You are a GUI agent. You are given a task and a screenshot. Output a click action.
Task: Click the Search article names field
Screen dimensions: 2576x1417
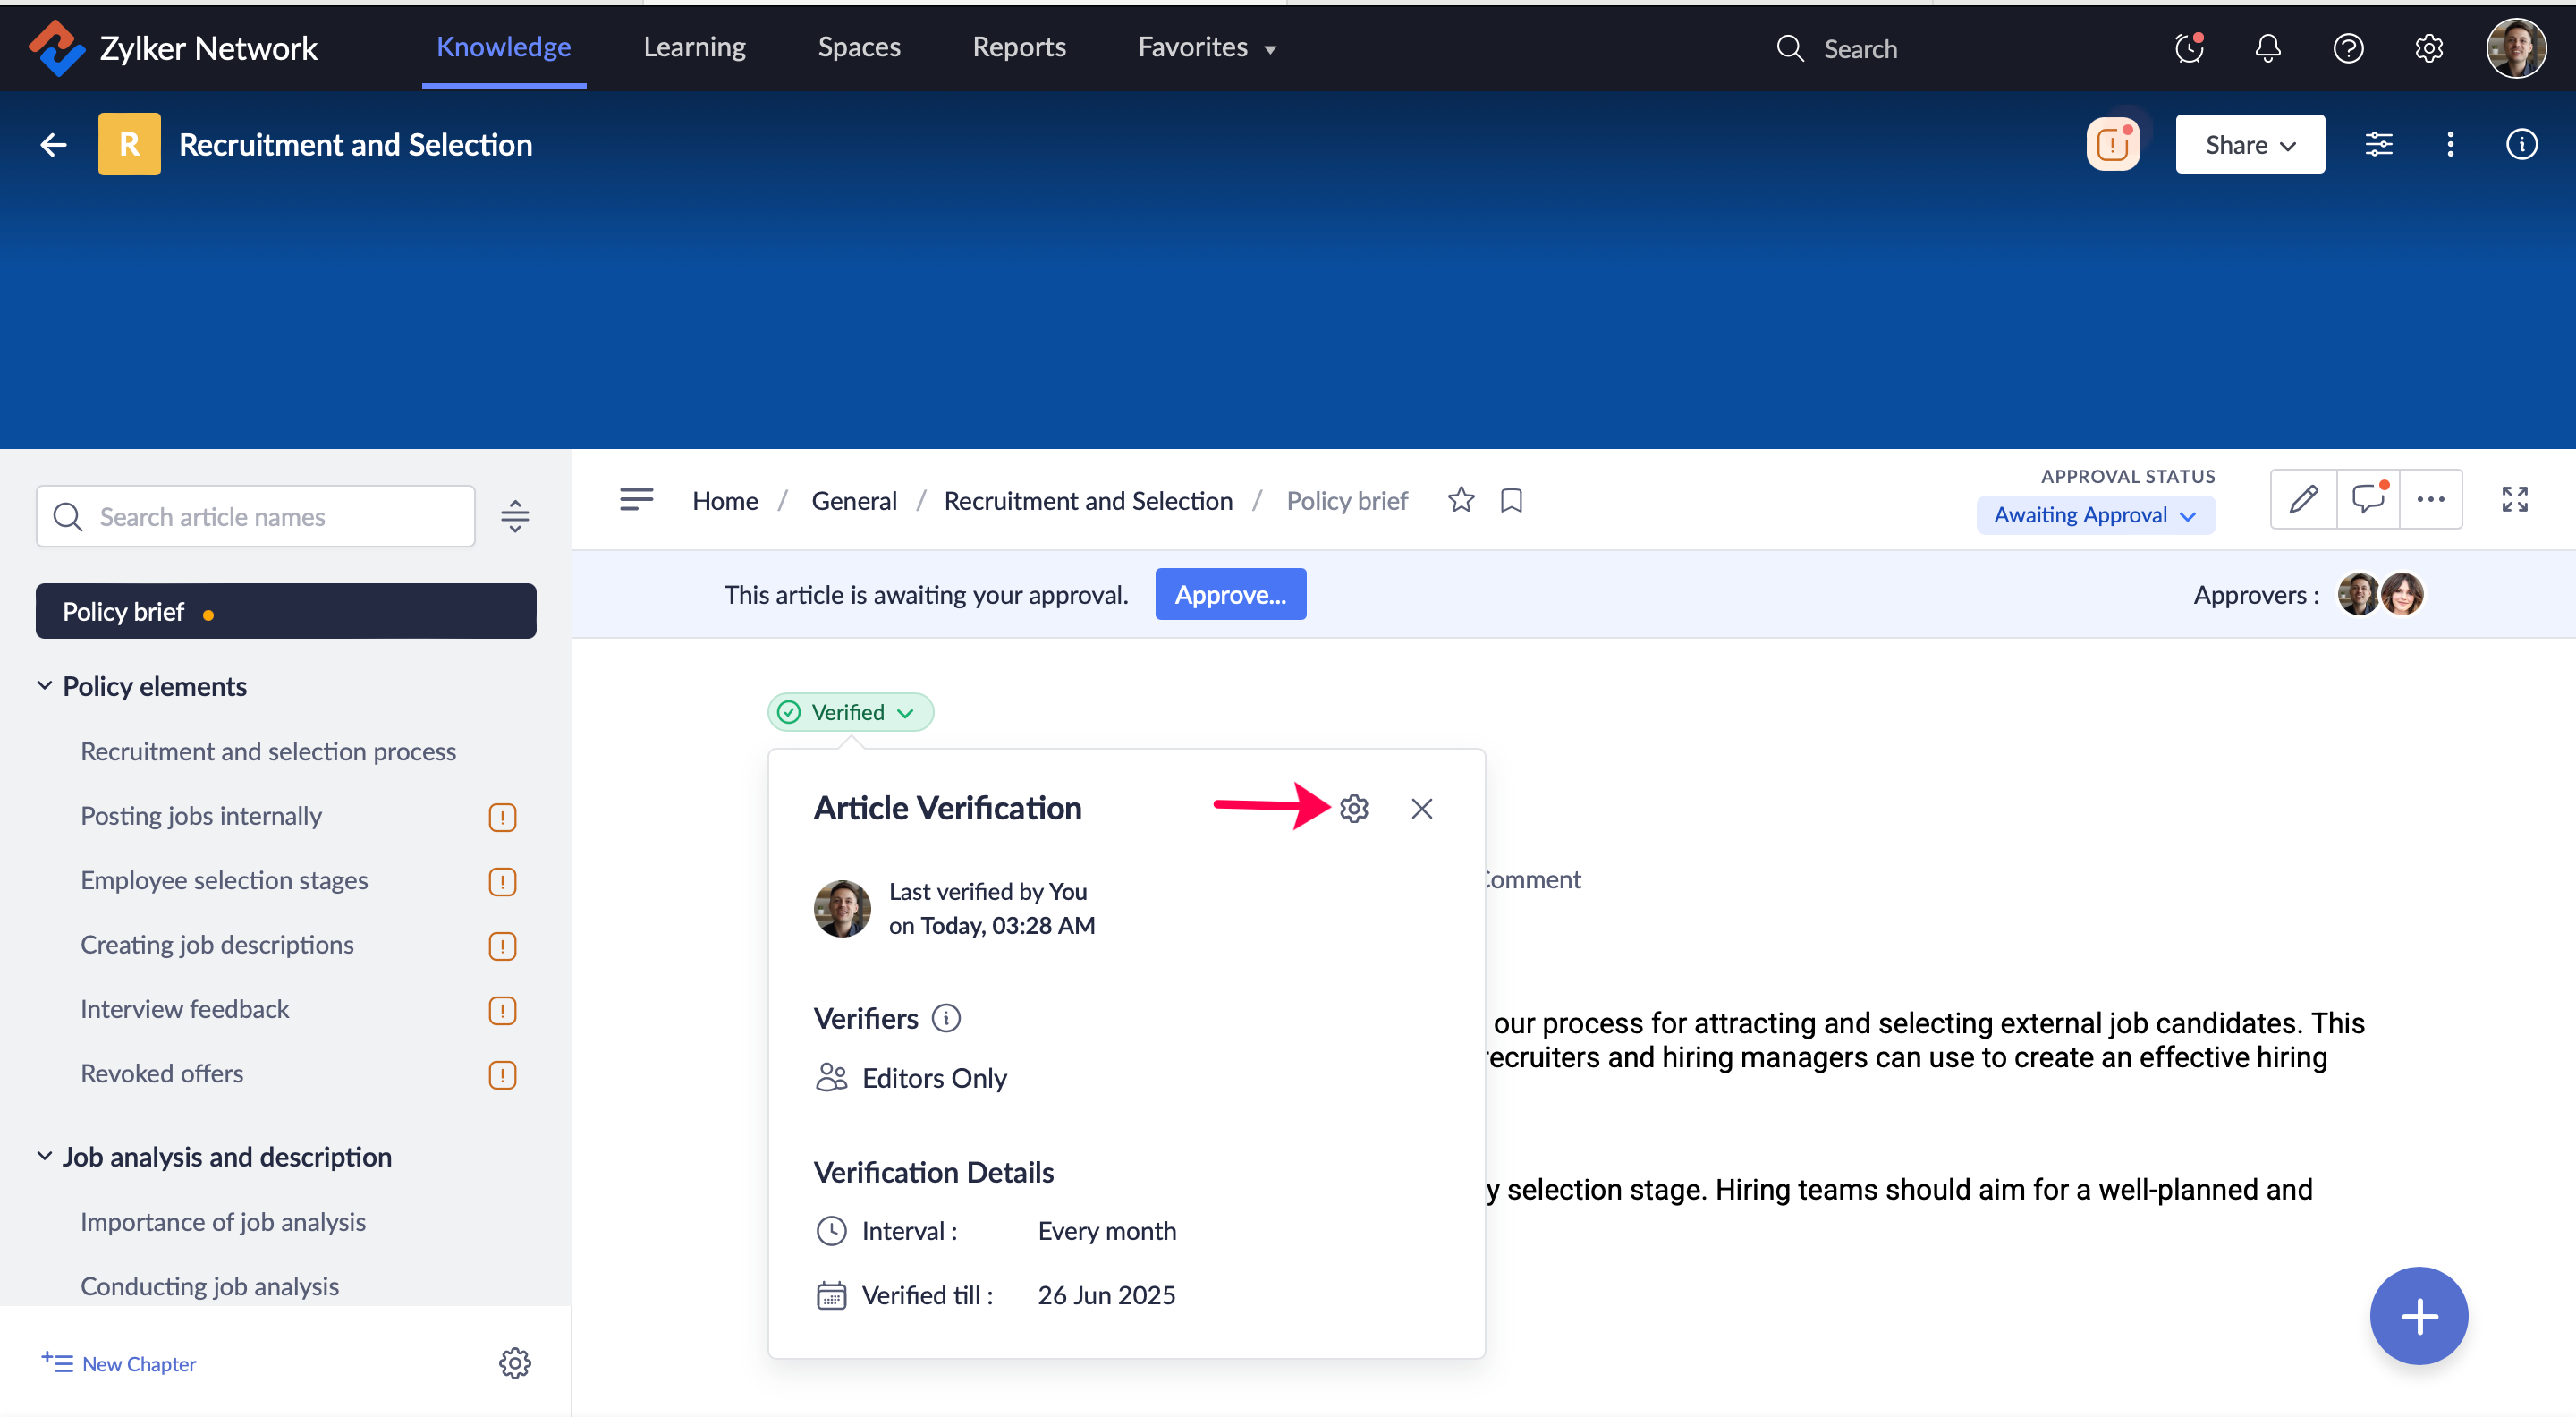coord(256,516)
